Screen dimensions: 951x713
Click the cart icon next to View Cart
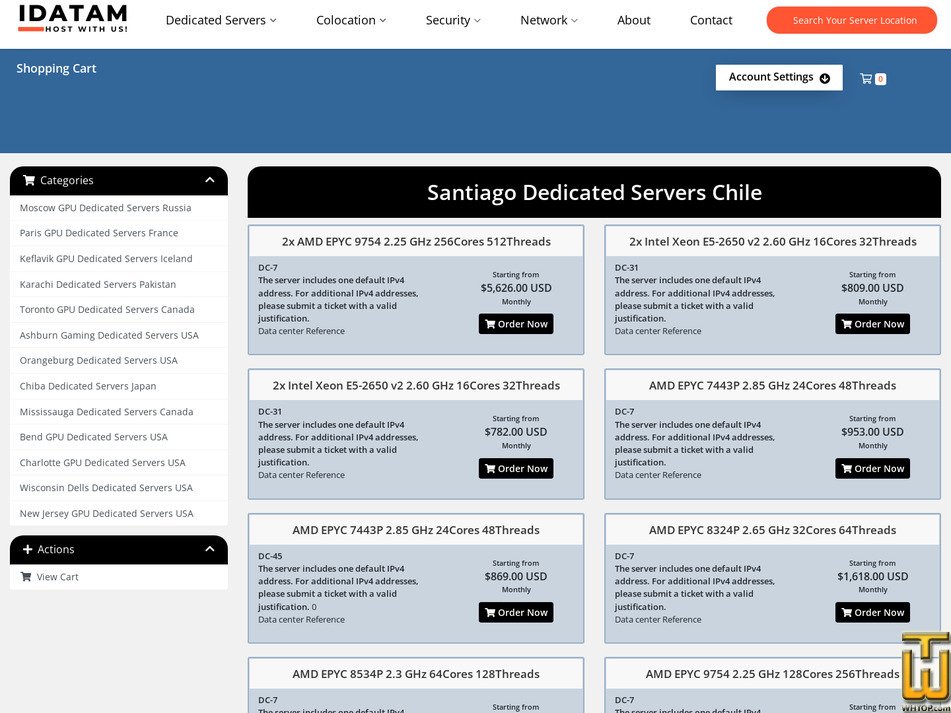click(x=26, y=577)
